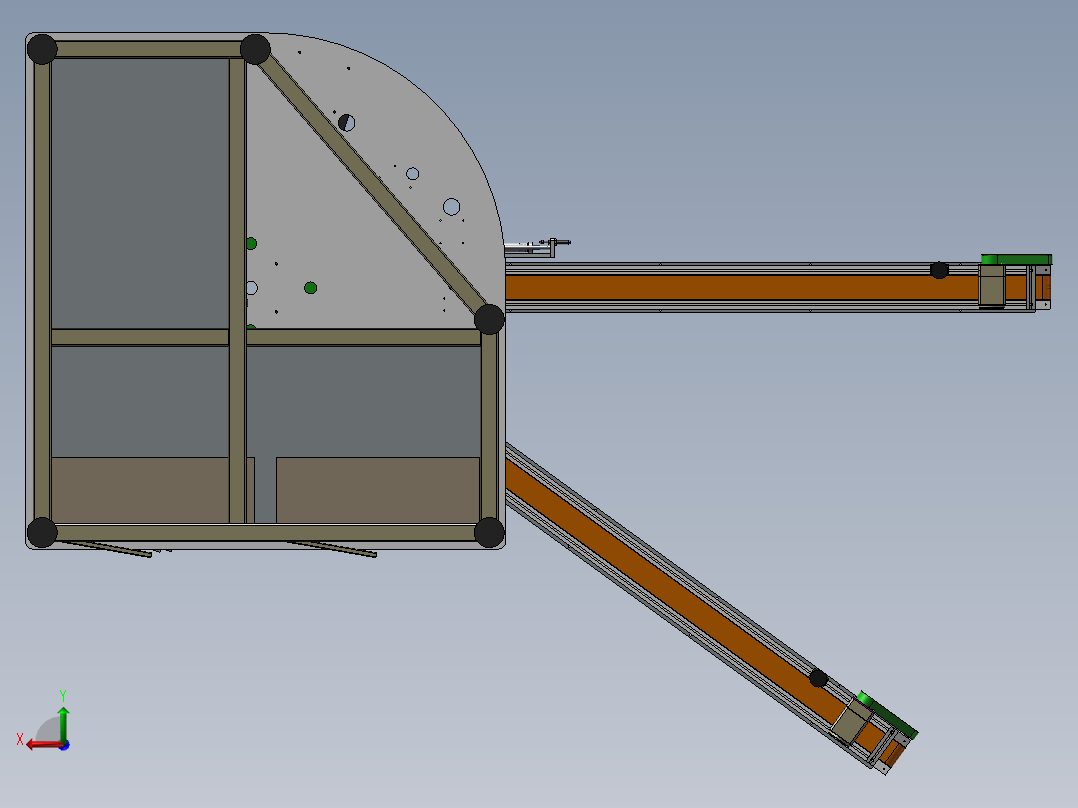
Task: Select the blue Z axis dot on triad
Action: (65, 745)
